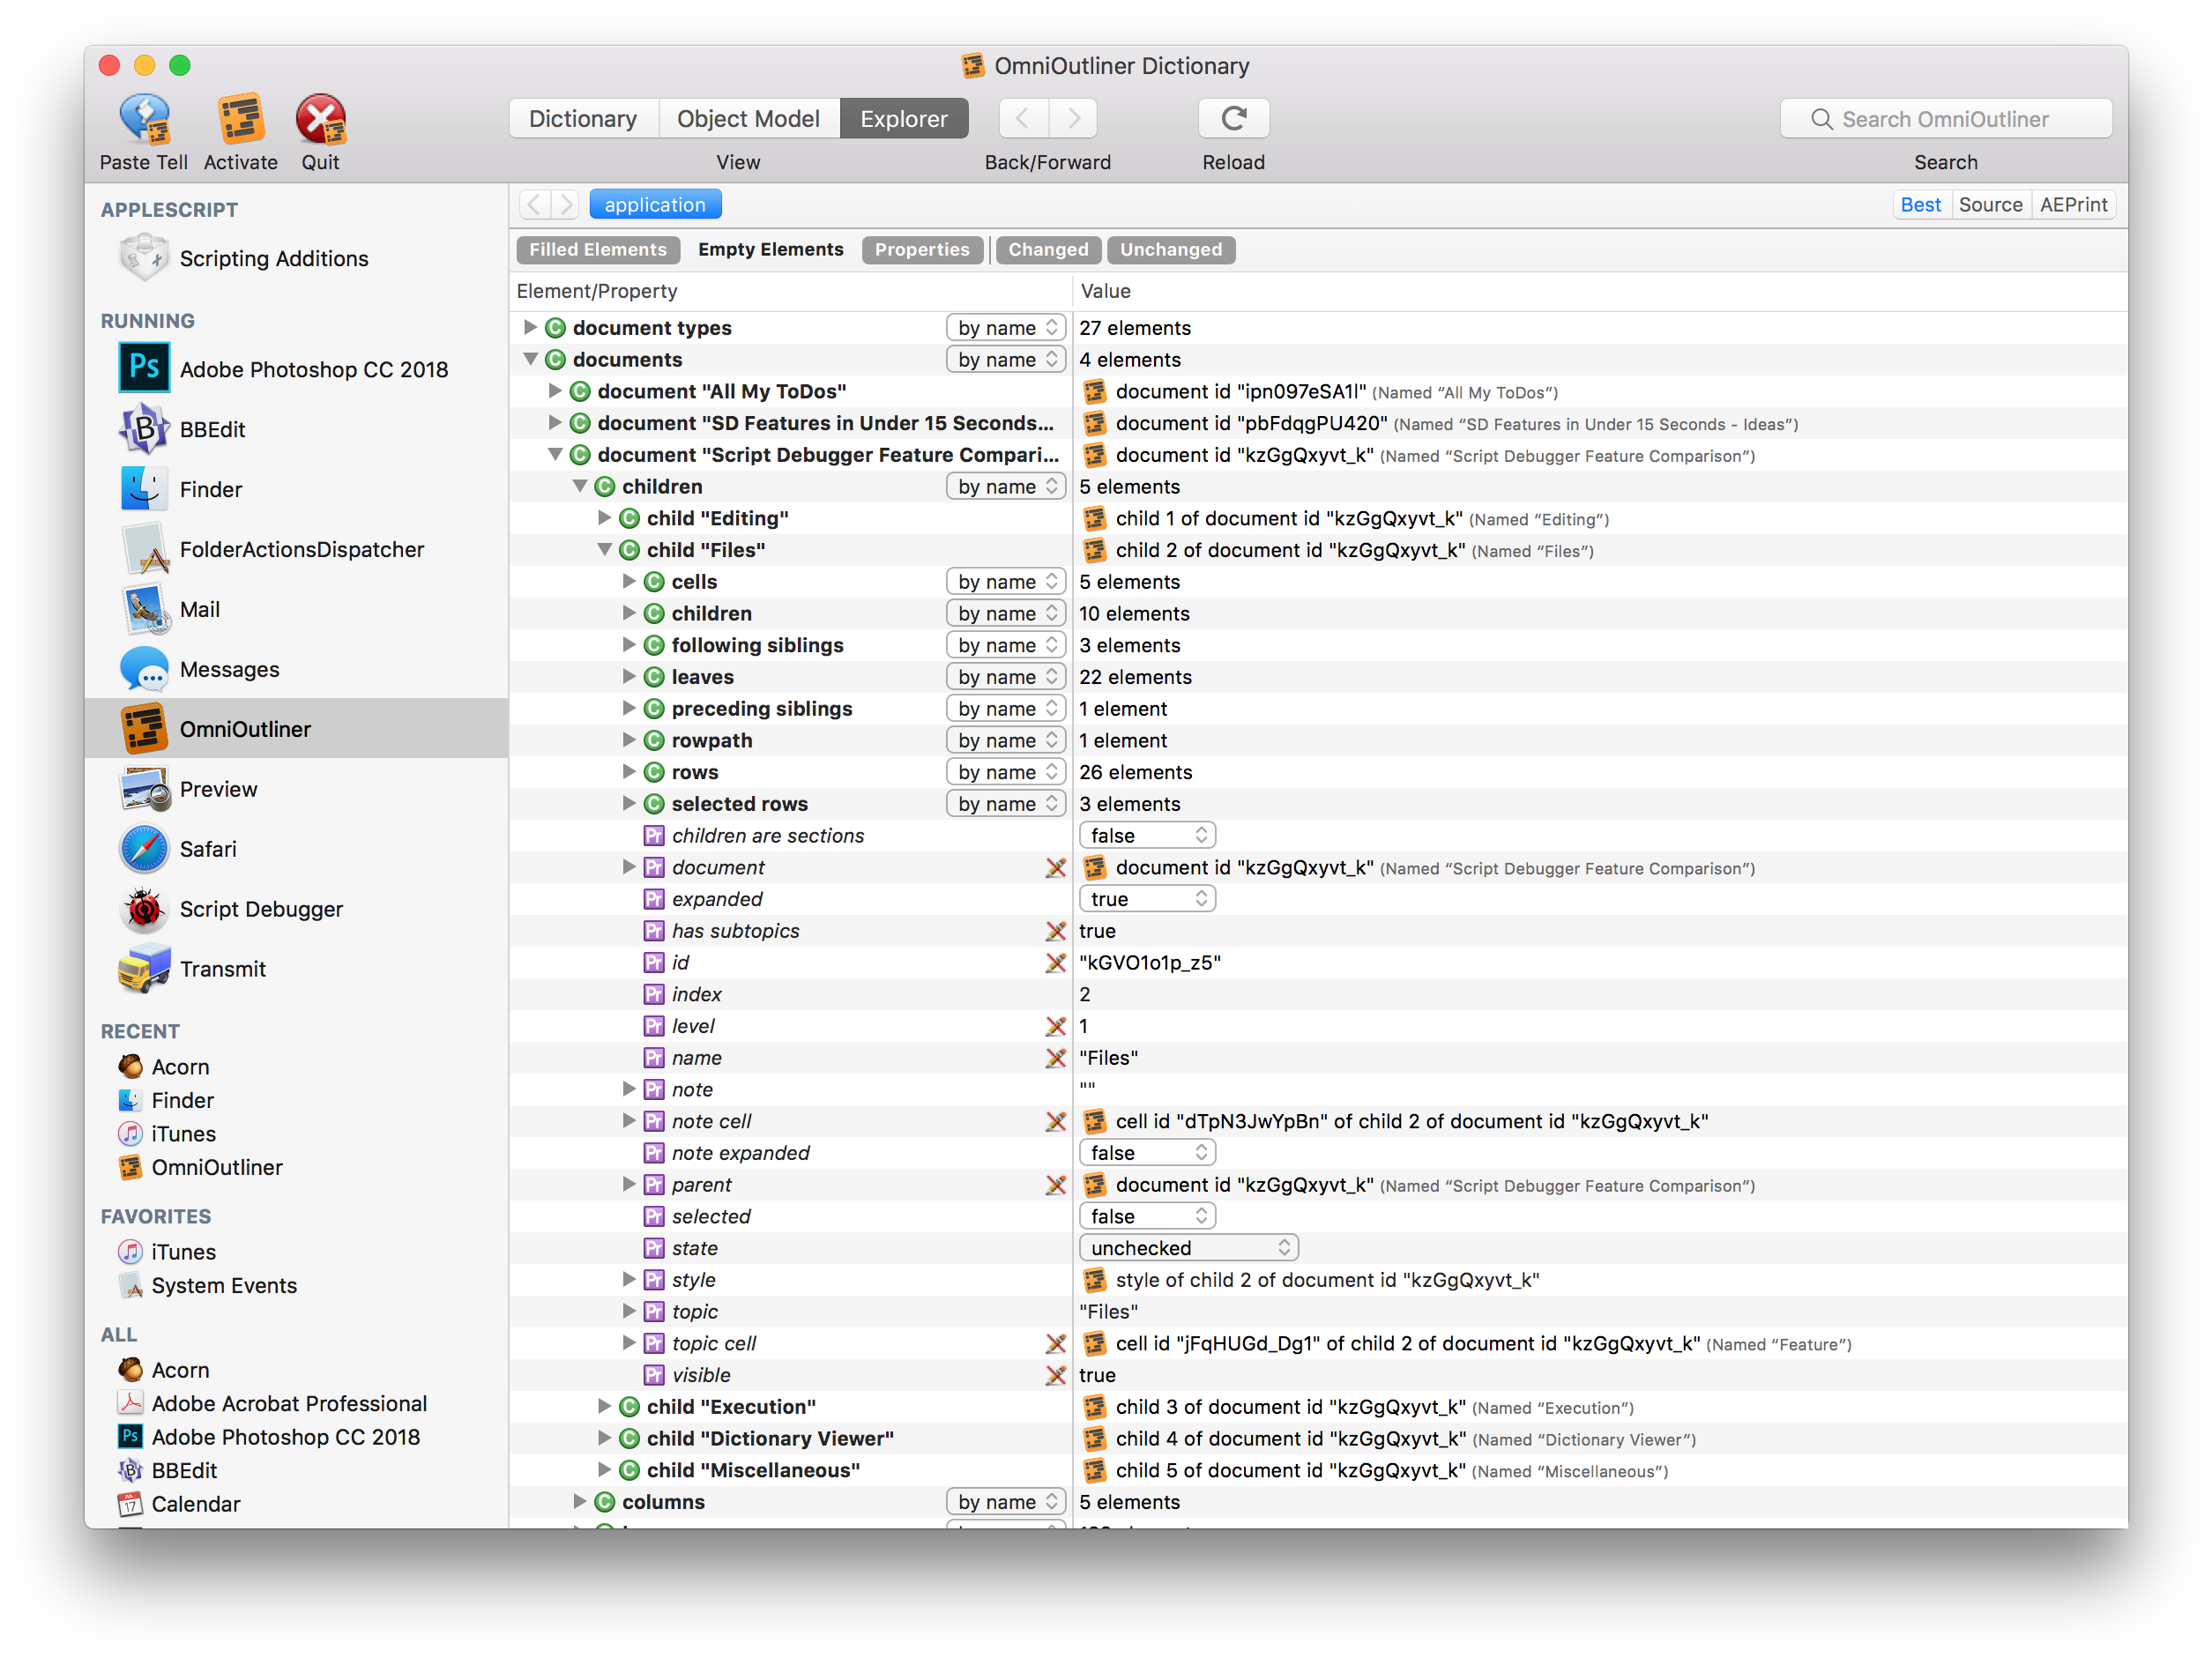Click the Source button at top right

click(x=1991, y=204)
